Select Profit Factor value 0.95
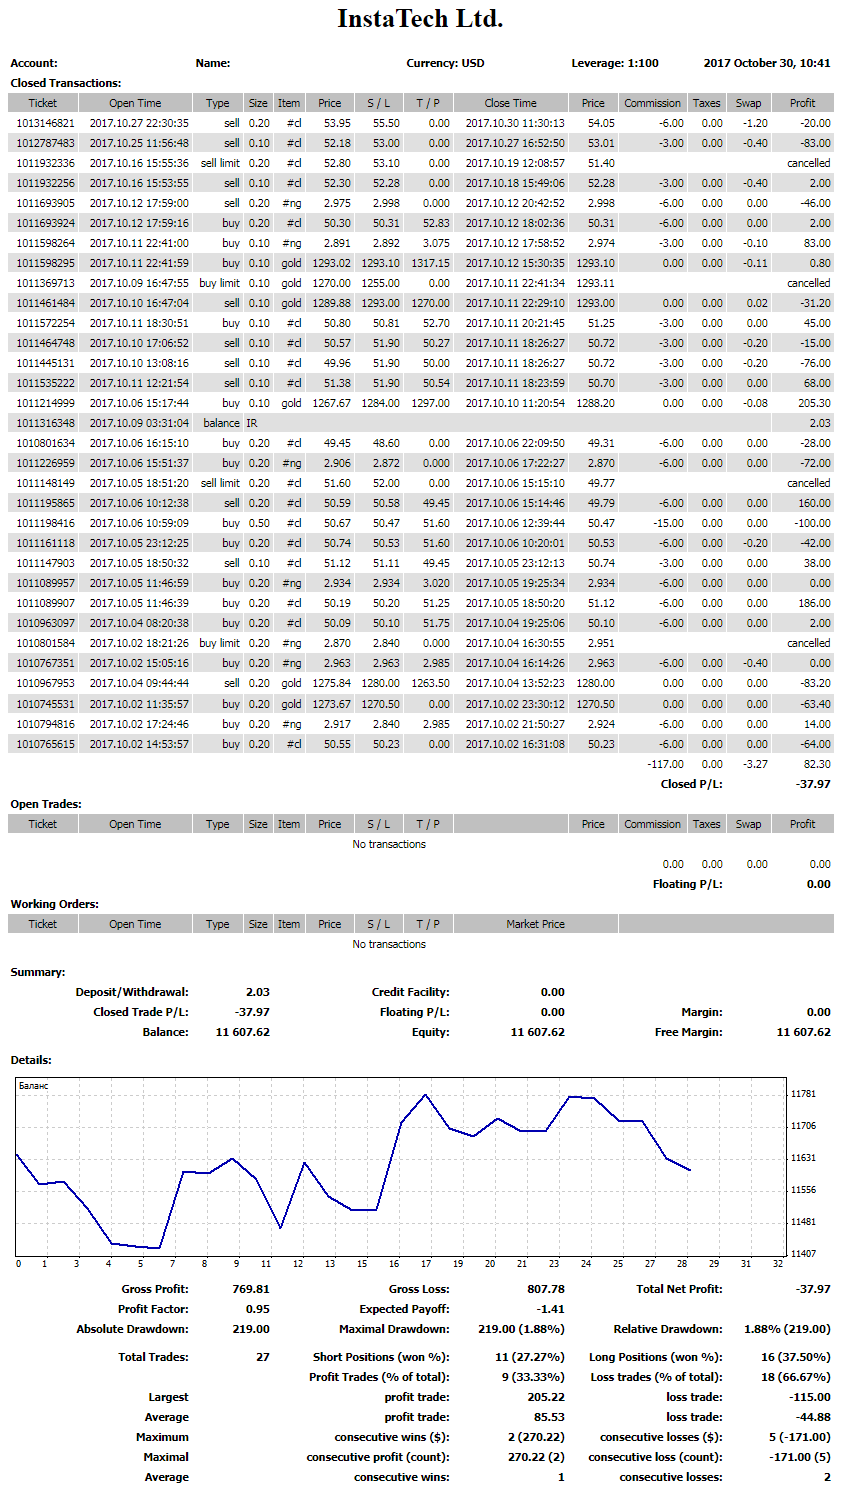The width and height of the screenshot is (842, 1490). pos(258,1309)
